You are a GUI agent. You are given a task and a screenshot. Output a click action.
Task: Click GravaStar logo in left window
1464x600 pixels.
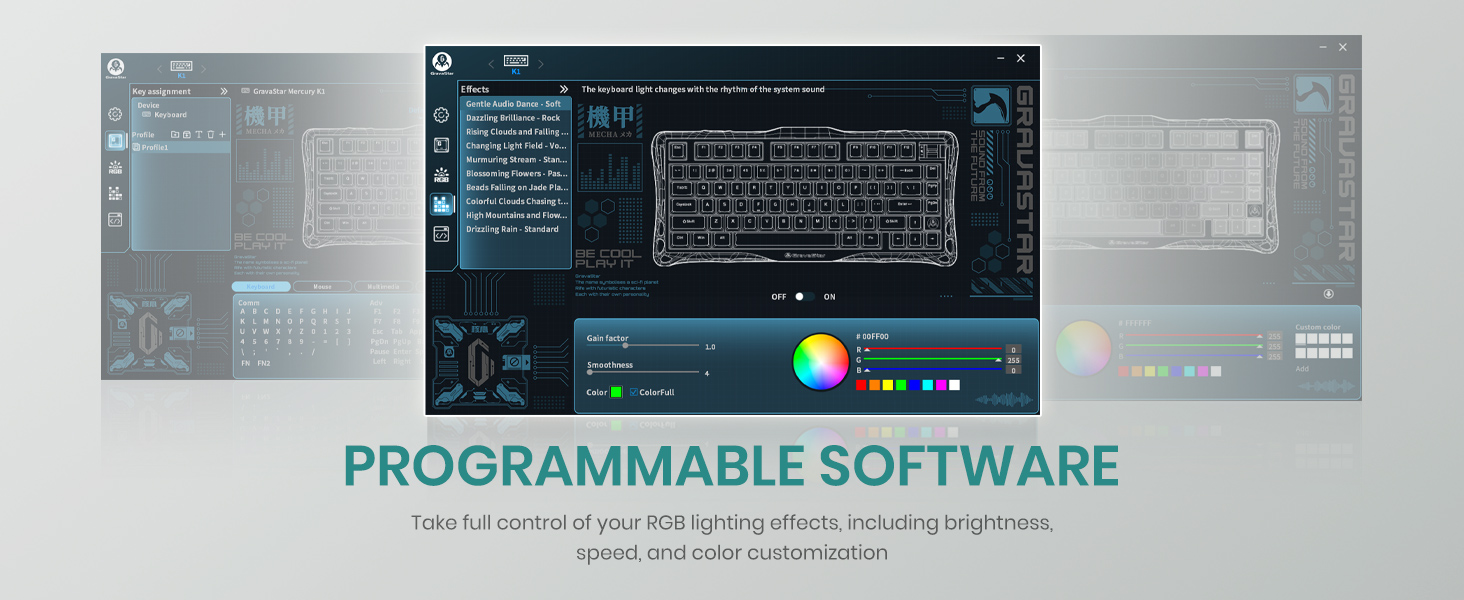coord(115,67)
